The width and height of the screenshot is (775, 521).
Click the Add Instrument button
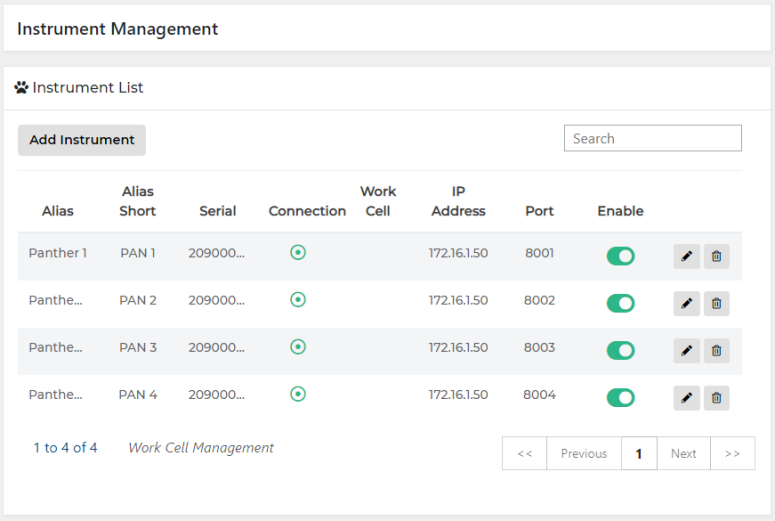(82, 140)
